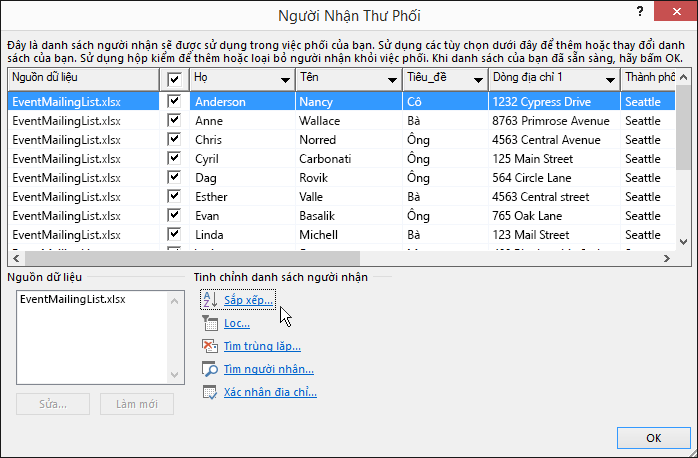This screenshot has height=458, width=698.
Task: Click the Rovik name cell
Action: click(349, 178)
